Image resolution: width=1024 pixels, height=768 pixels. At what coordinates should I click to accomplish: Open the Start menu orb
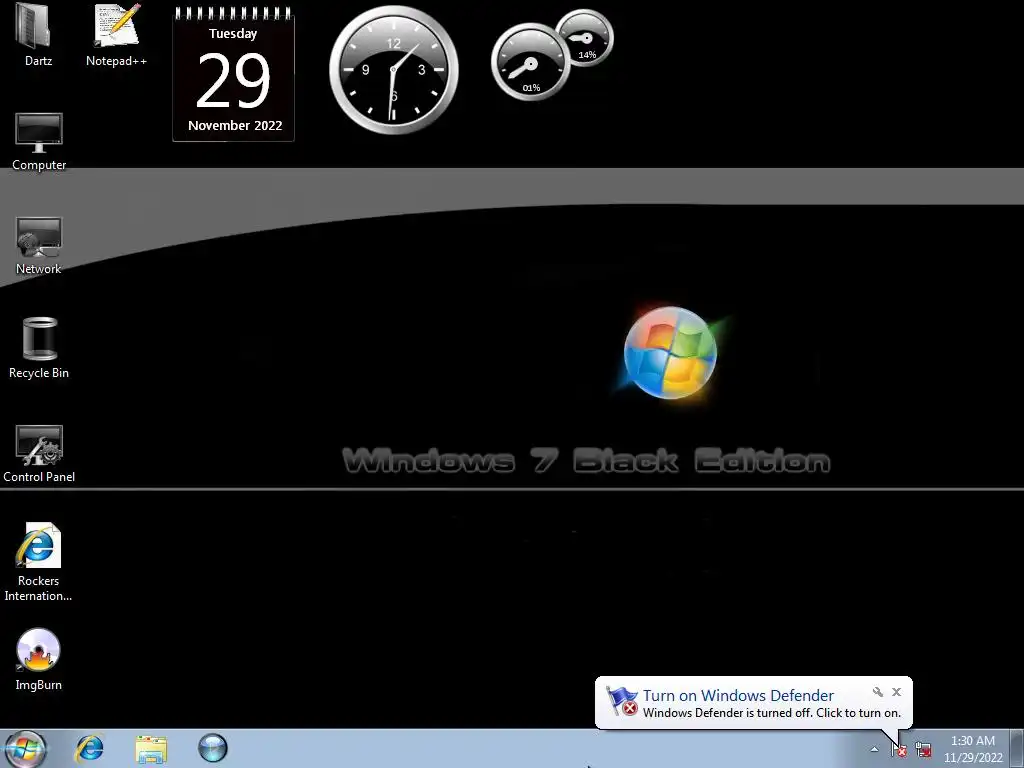click(26, 748)
